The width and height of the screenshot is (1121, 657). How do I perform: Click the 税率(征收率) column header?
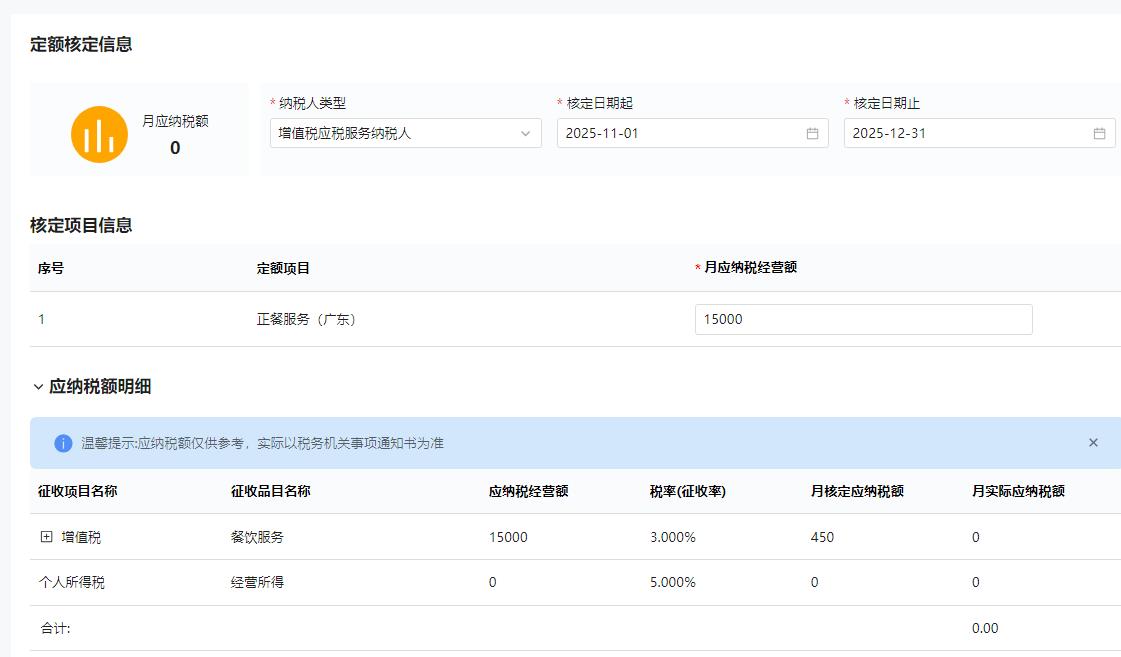pyautogui.click(x=687, y=492)
